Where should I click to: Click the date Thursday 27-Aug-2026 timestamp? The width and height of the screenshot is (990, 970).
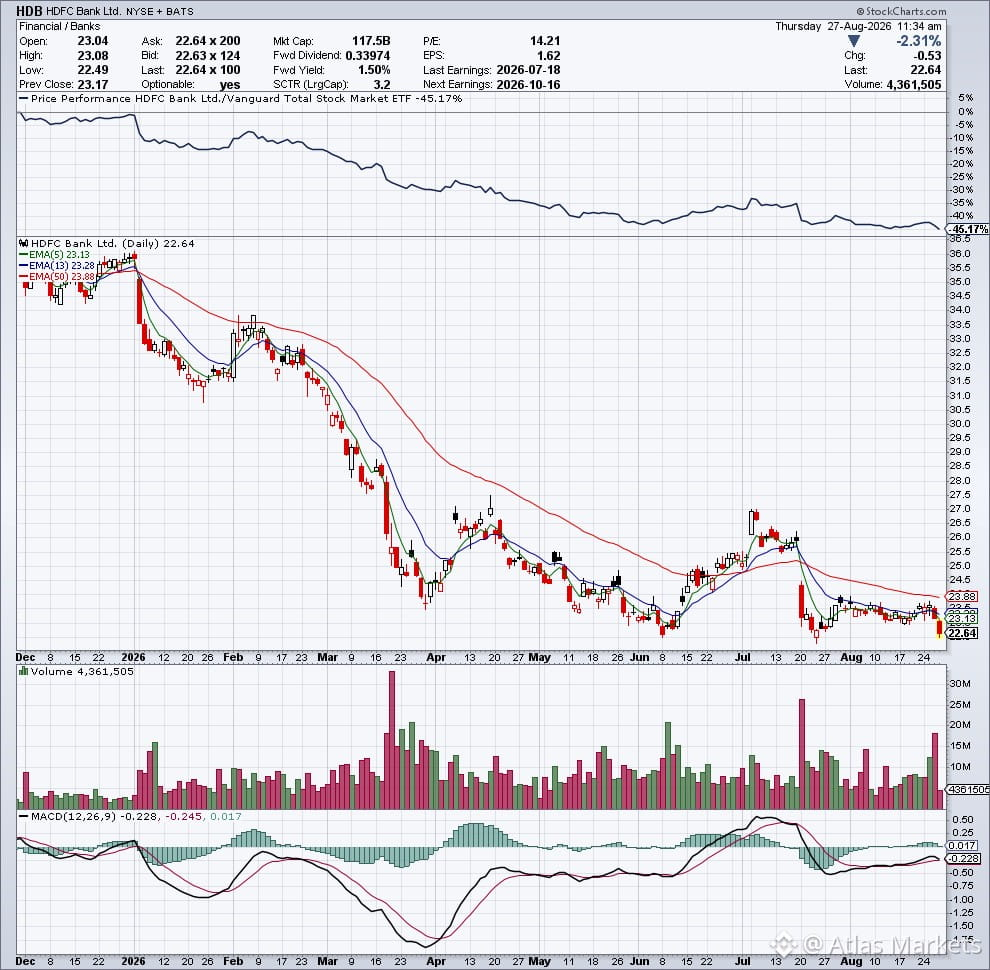[858, 26]
